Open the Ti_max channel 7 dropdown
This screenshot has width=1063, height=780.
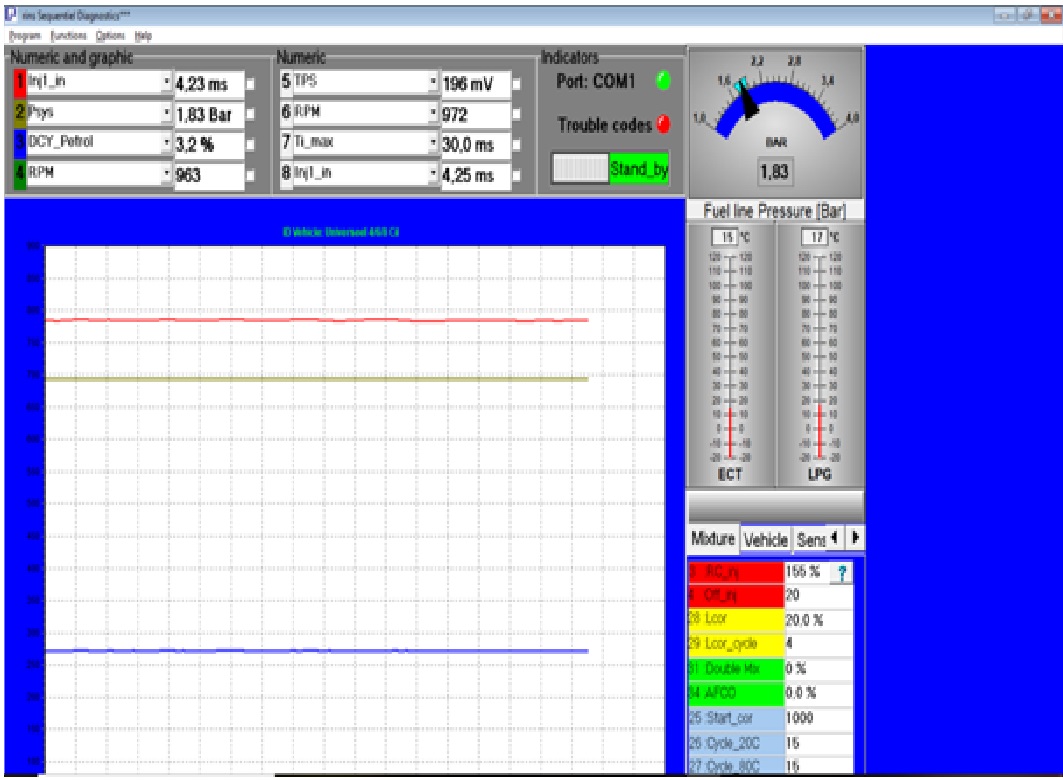coord(433,143)
